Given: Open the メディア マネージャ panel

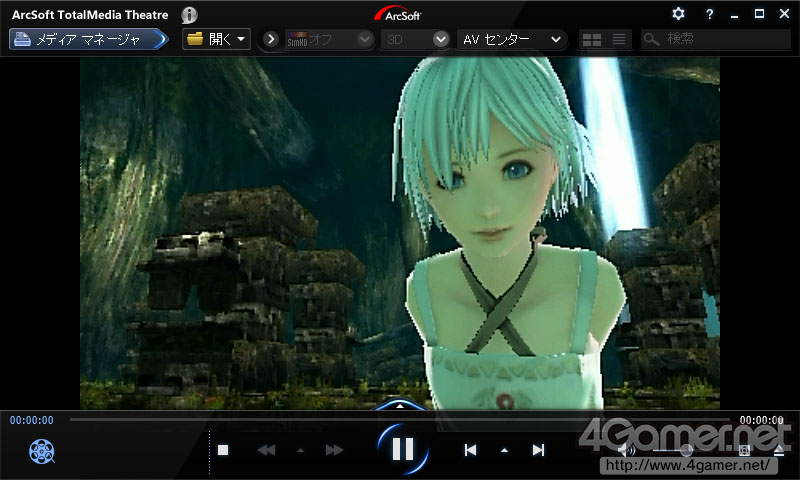Looking at the screenshot, I should tap(88, 39).
